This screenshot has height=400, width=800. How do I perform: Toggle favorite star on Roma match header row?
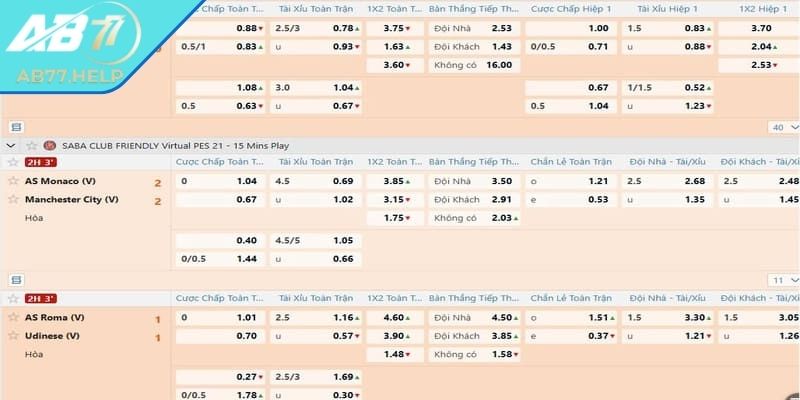coord(13,298)
